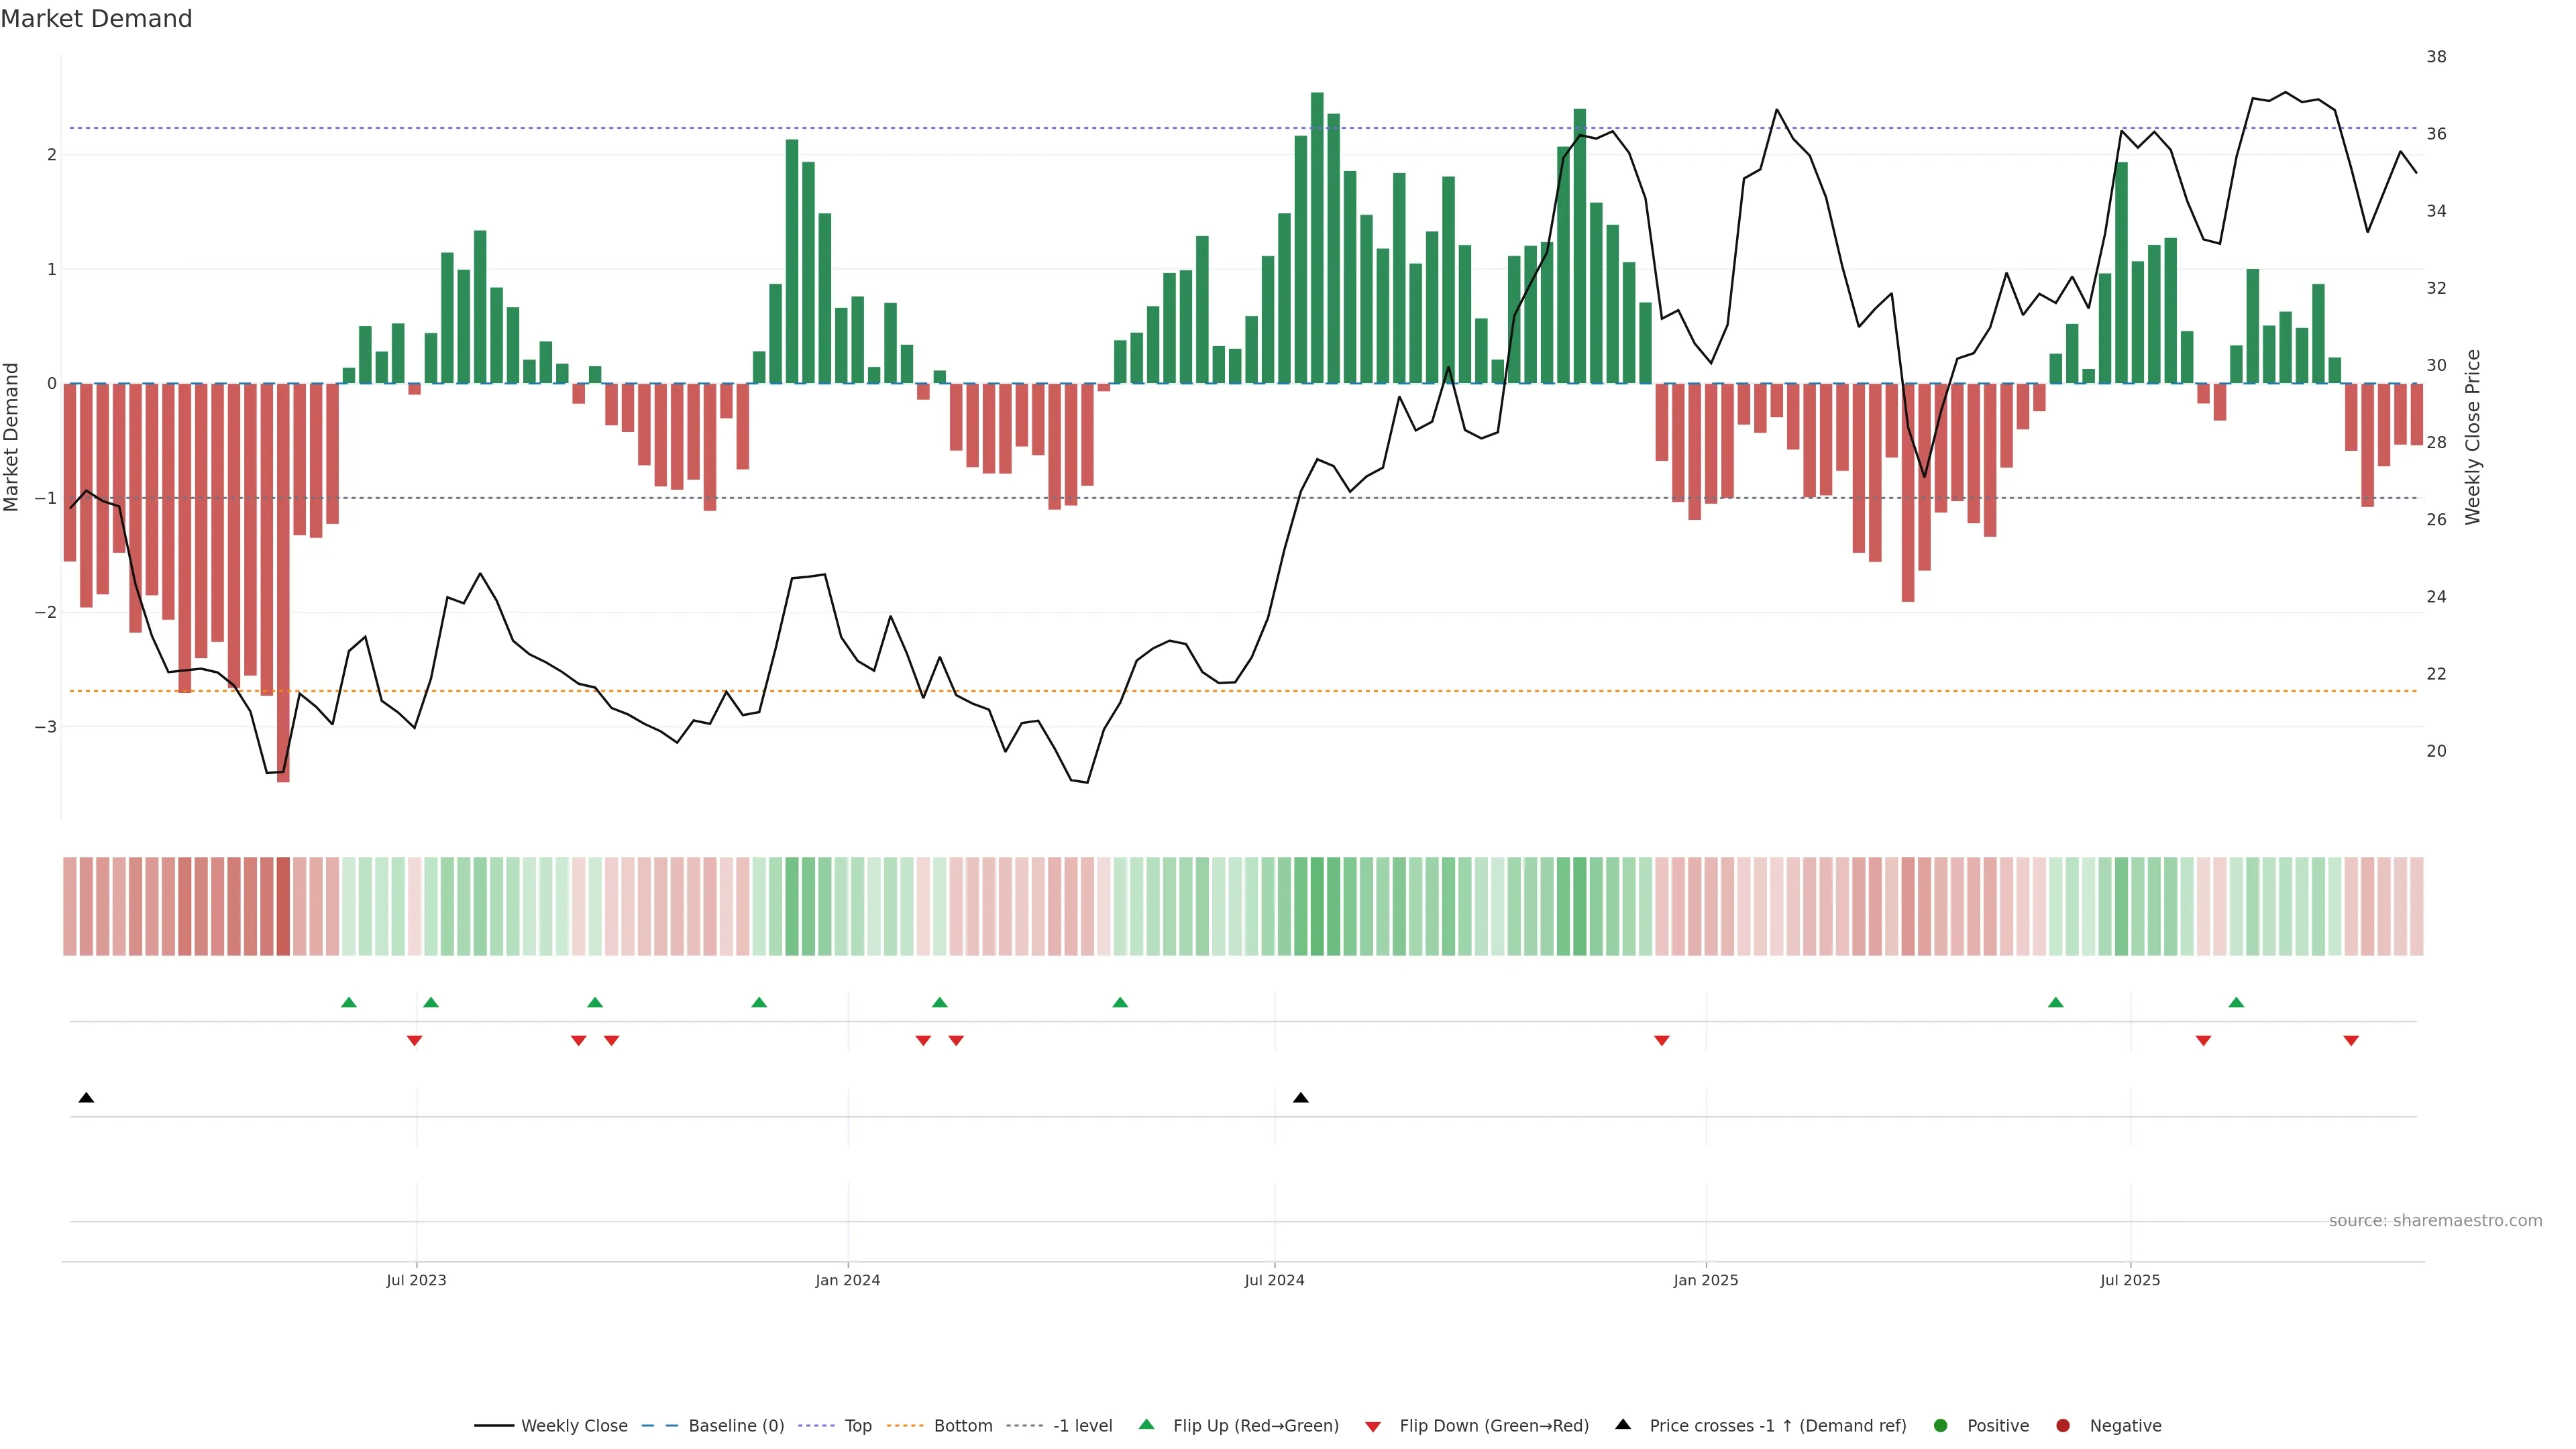This screenshot has width=2576, height=1449.
Task: Click the Flip Up legend green triangle
Action: pyautogui.click(x=1146, y=1424)
